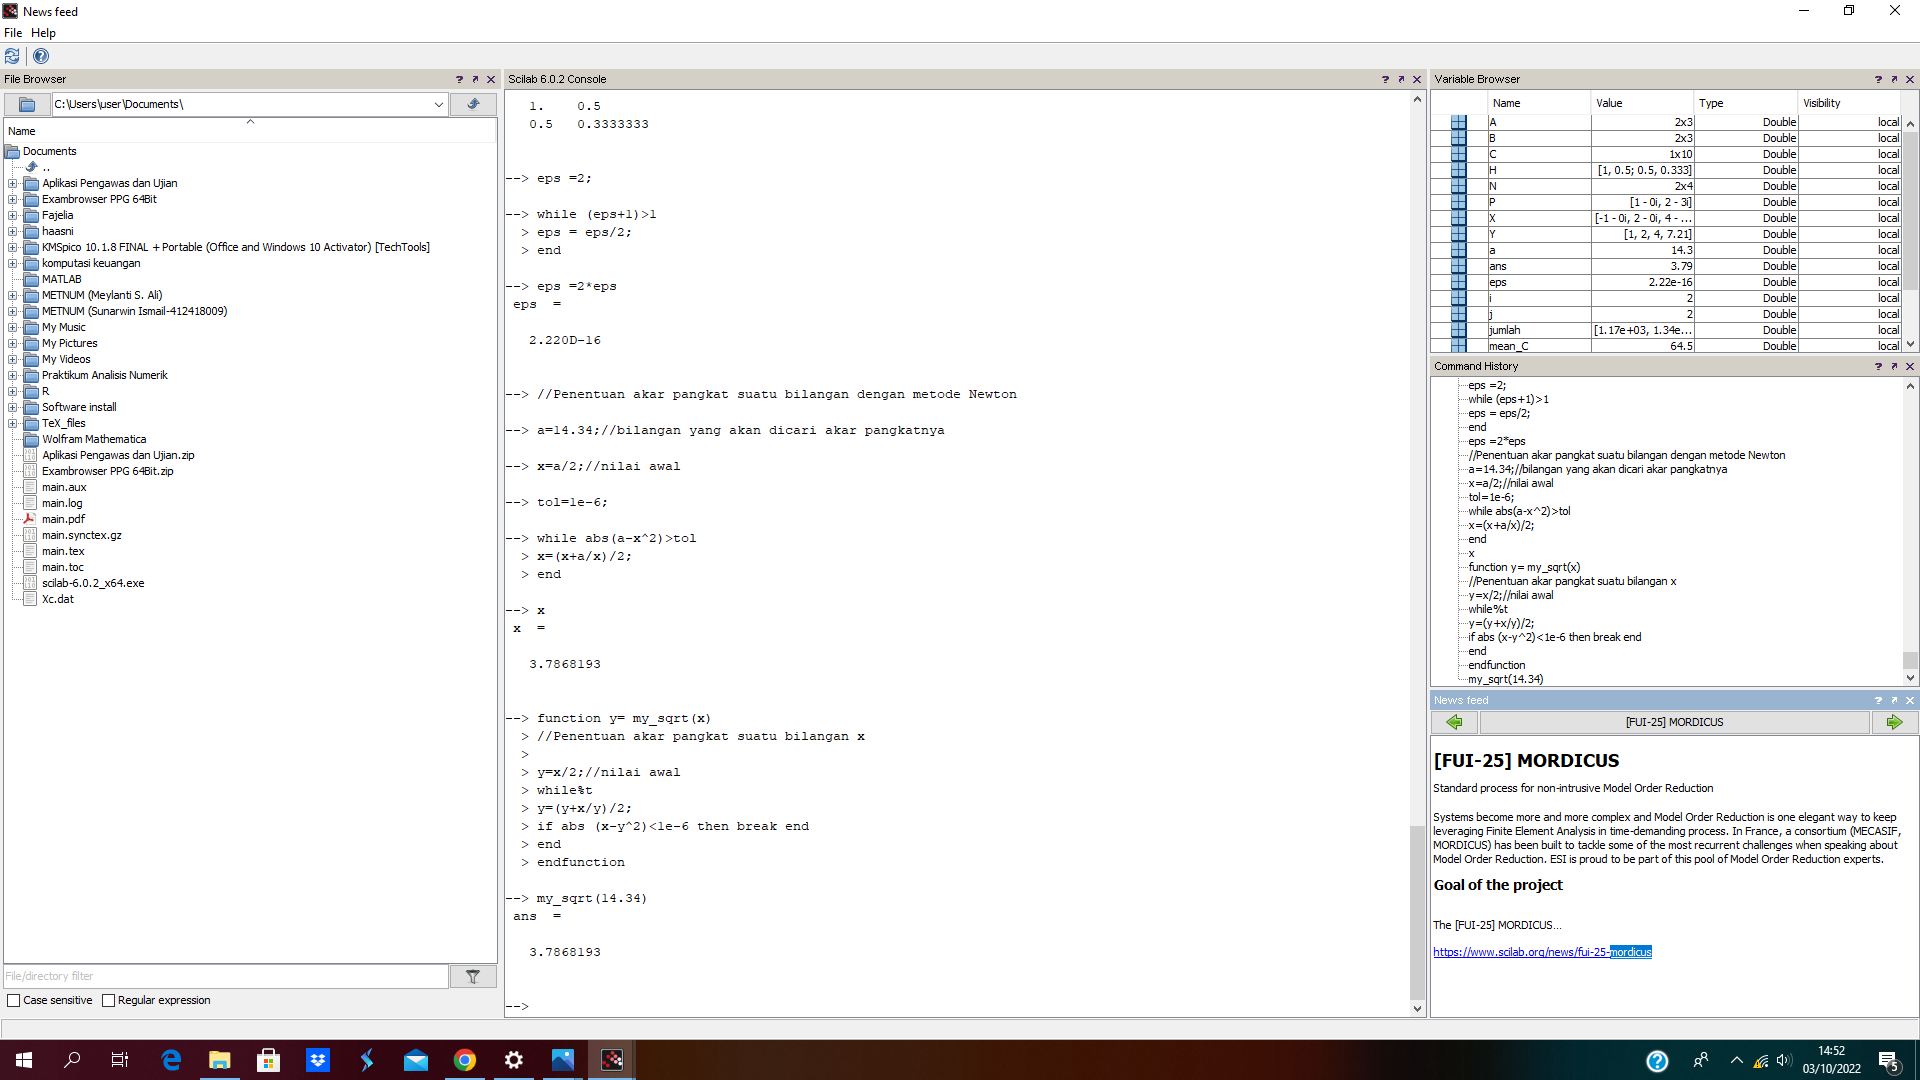Go to next news item green arrow

pos(1894,722)
